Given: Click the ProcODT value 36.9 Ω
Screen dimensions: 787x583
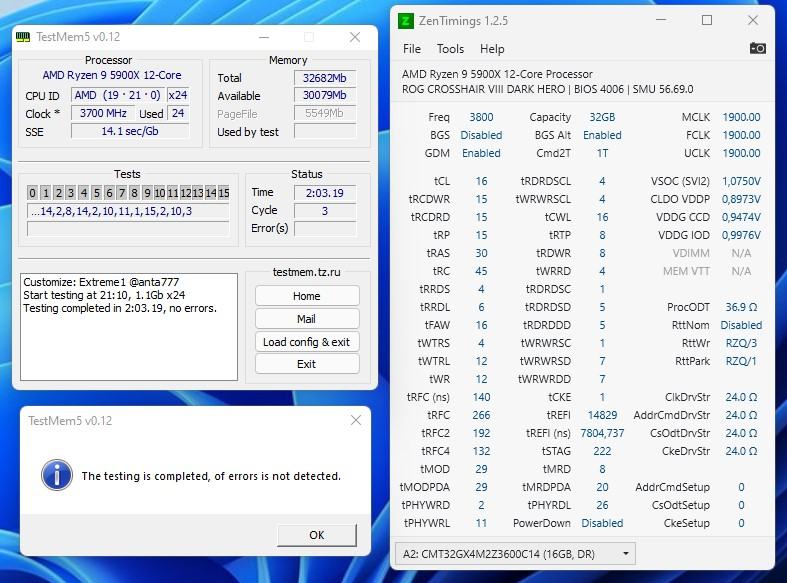Looking at the screenshot, I should pos(741,307).
